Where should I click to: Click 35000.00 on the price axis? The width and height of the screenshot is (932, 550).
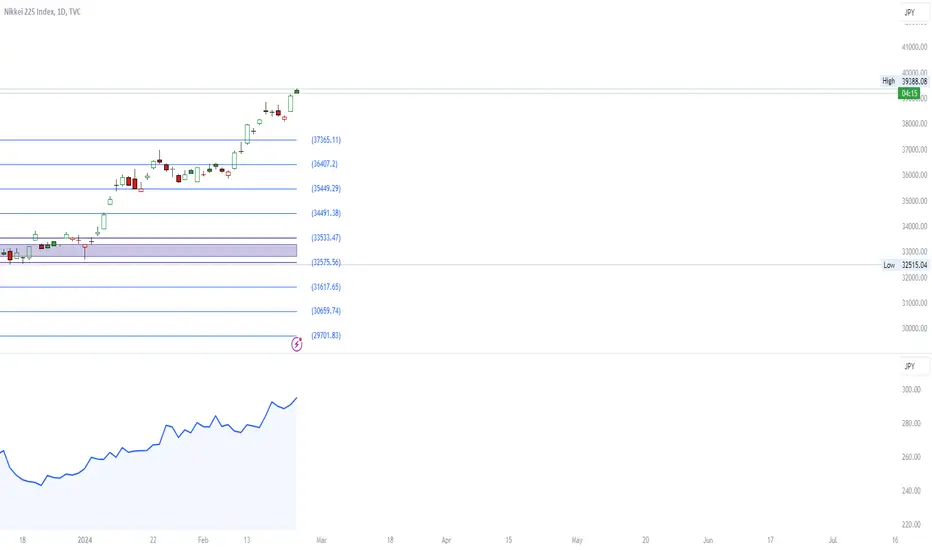914,201
